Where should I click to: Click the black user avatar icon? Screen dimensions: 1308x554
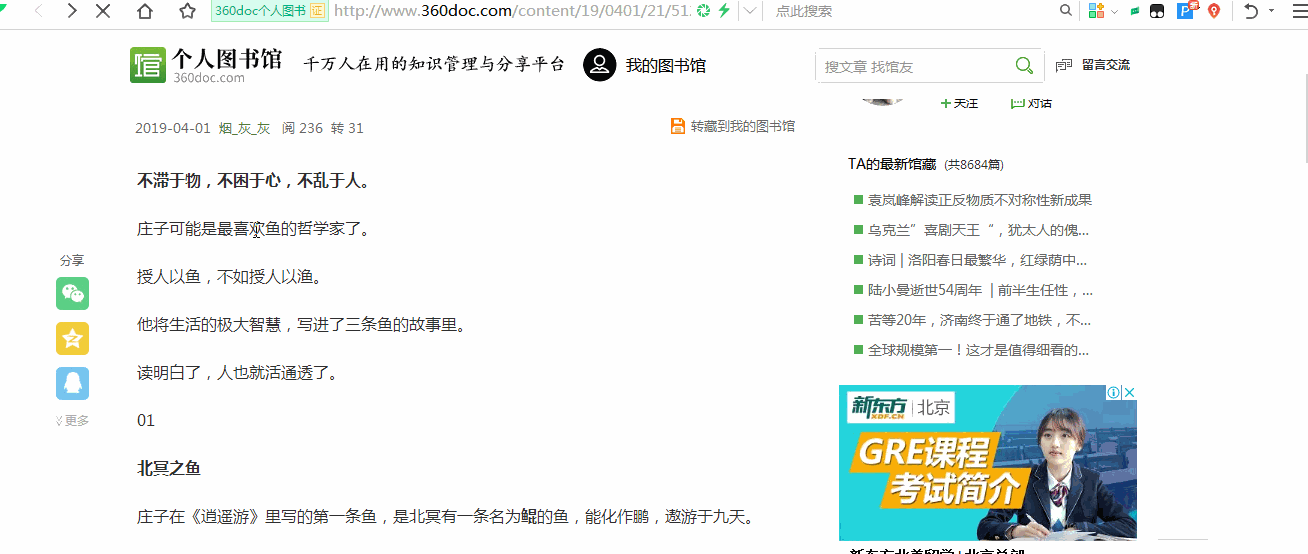(599, 65)
